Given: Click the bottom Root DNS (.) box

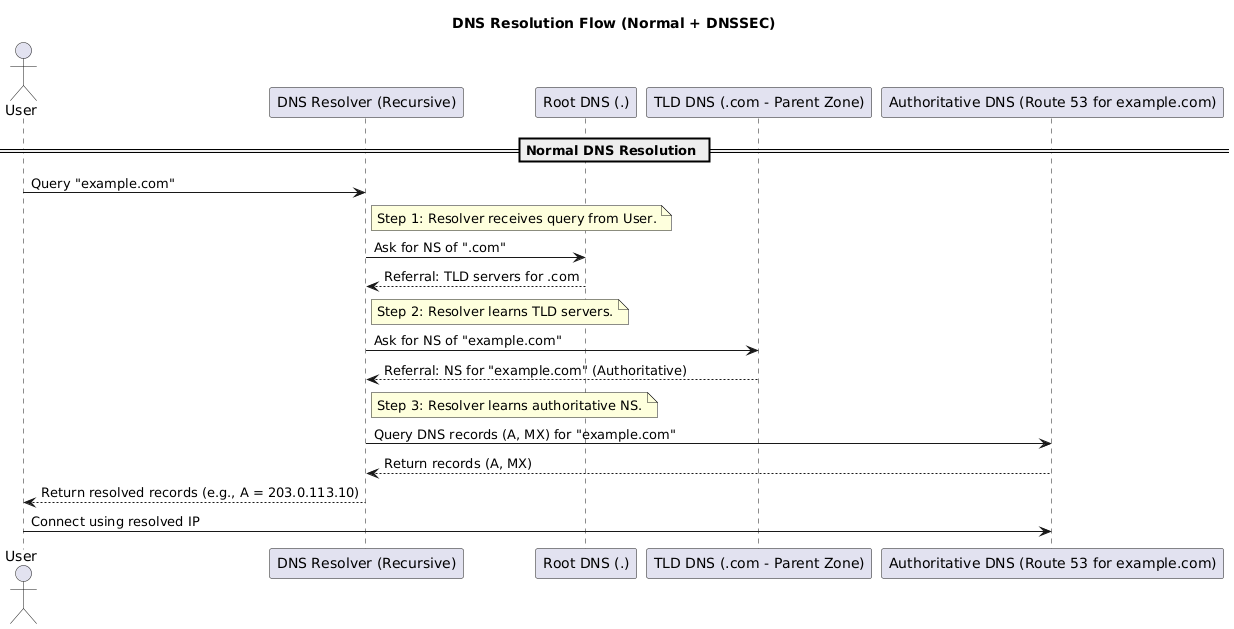Looking at the screenshot, I should 585,563.
